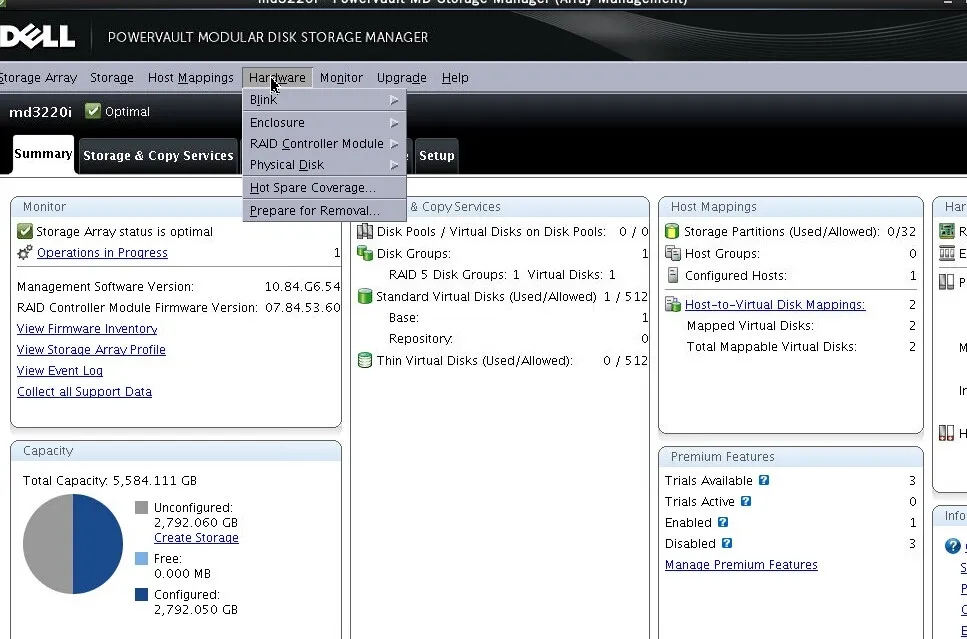
Task: Click the Disk Pools icon
Action: pos(365,231)
